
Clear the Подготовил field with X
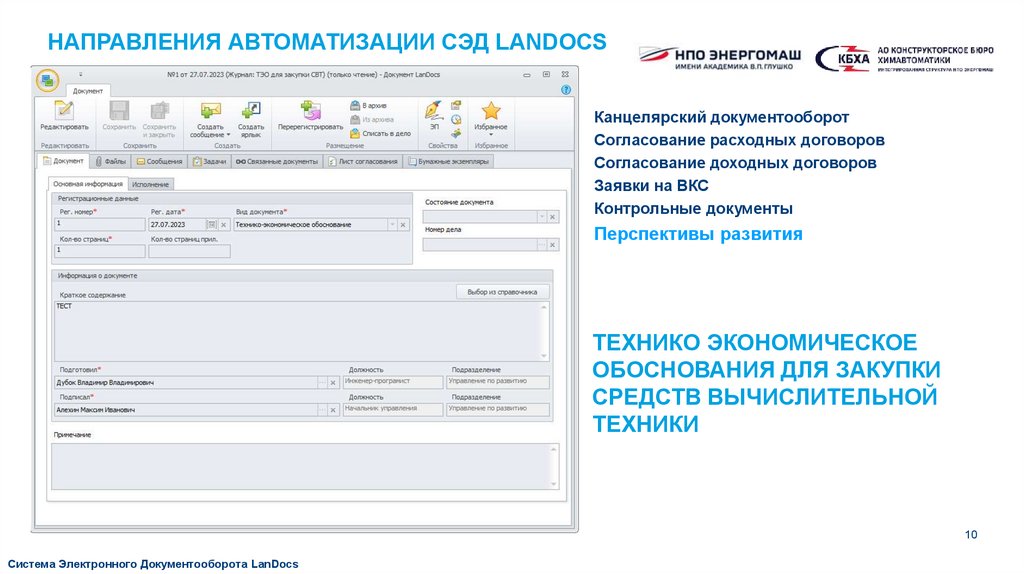332,383
